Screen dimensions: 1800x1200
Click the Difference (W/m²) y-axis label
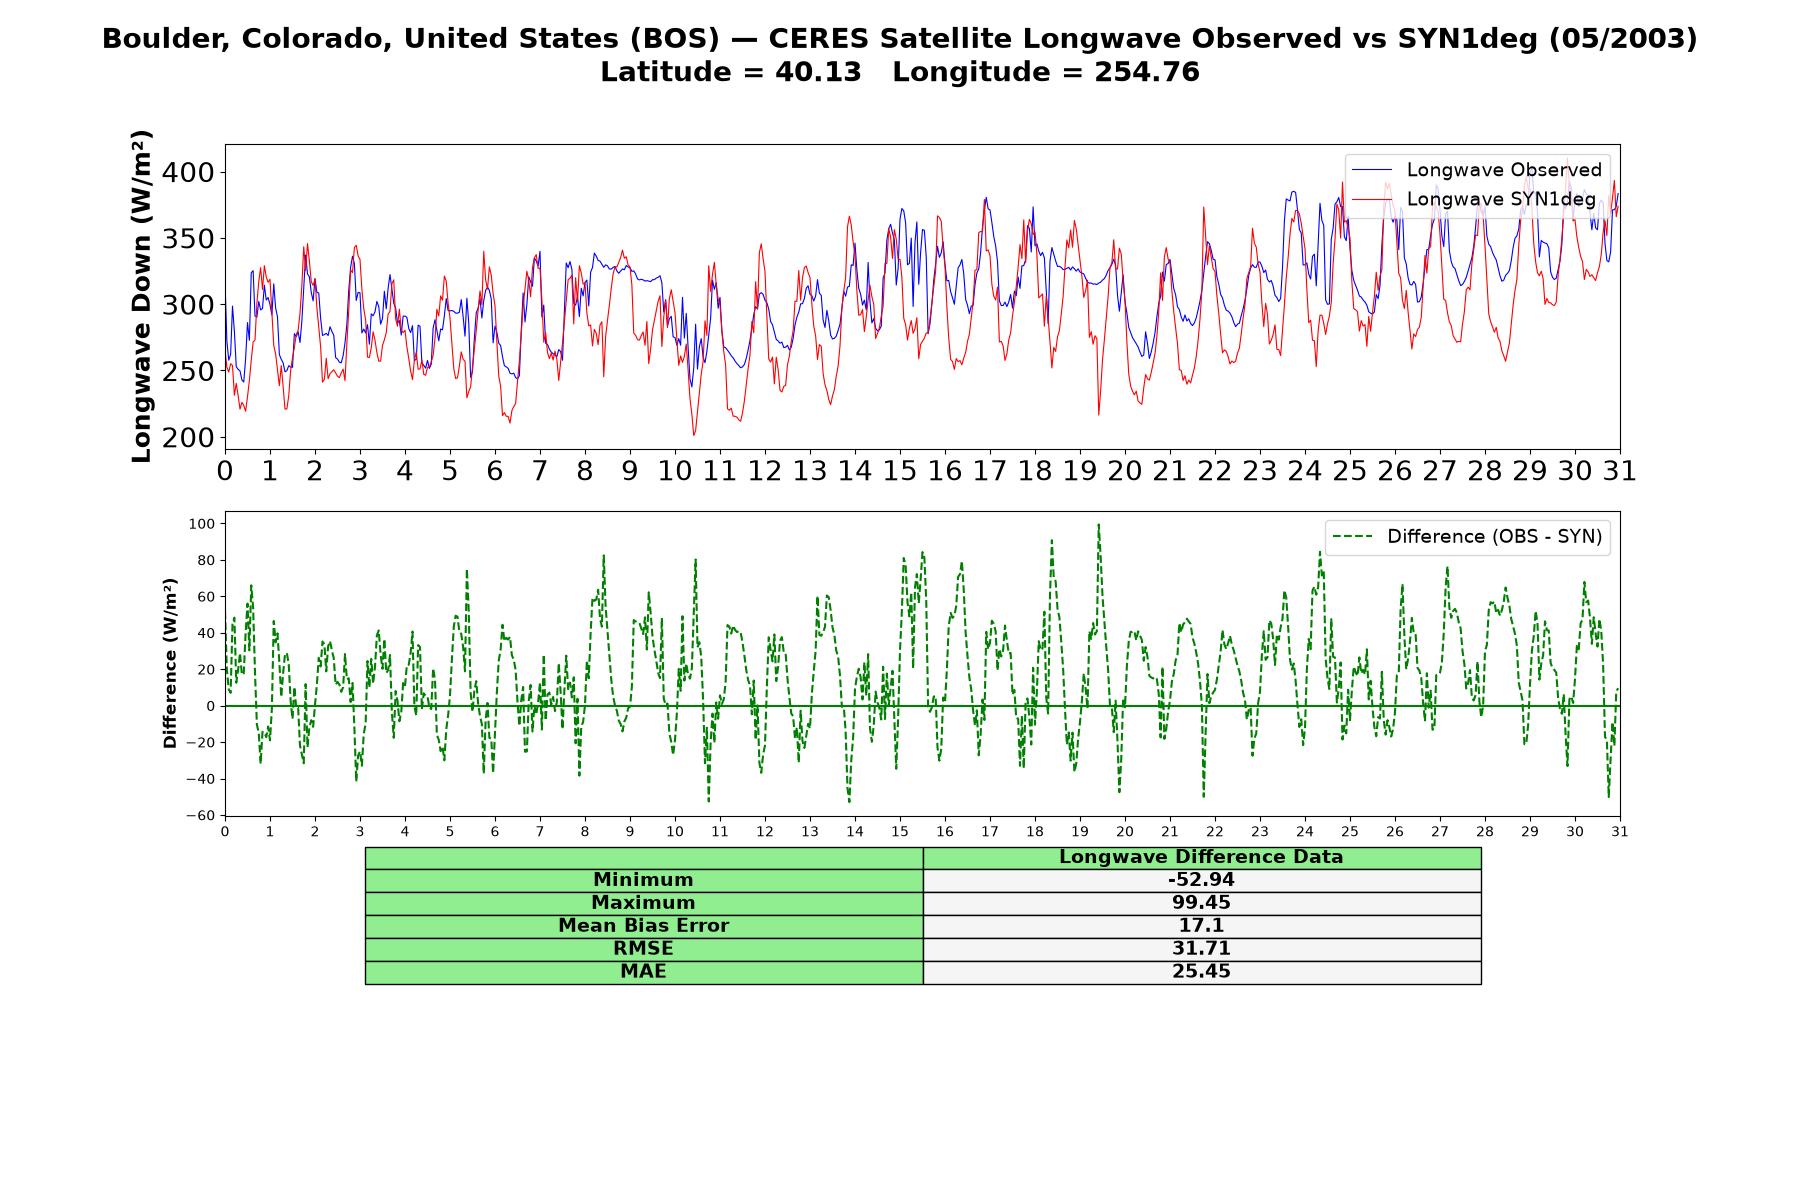170,663
